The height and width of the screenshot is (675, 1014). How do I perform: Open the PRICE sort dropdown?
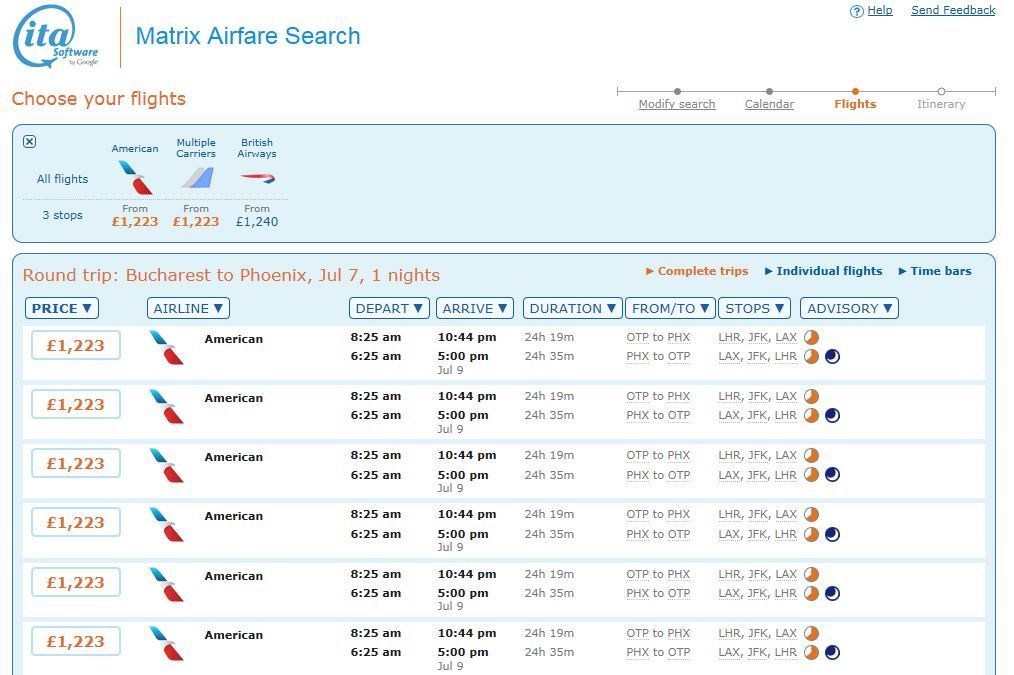tap(62, 308)
